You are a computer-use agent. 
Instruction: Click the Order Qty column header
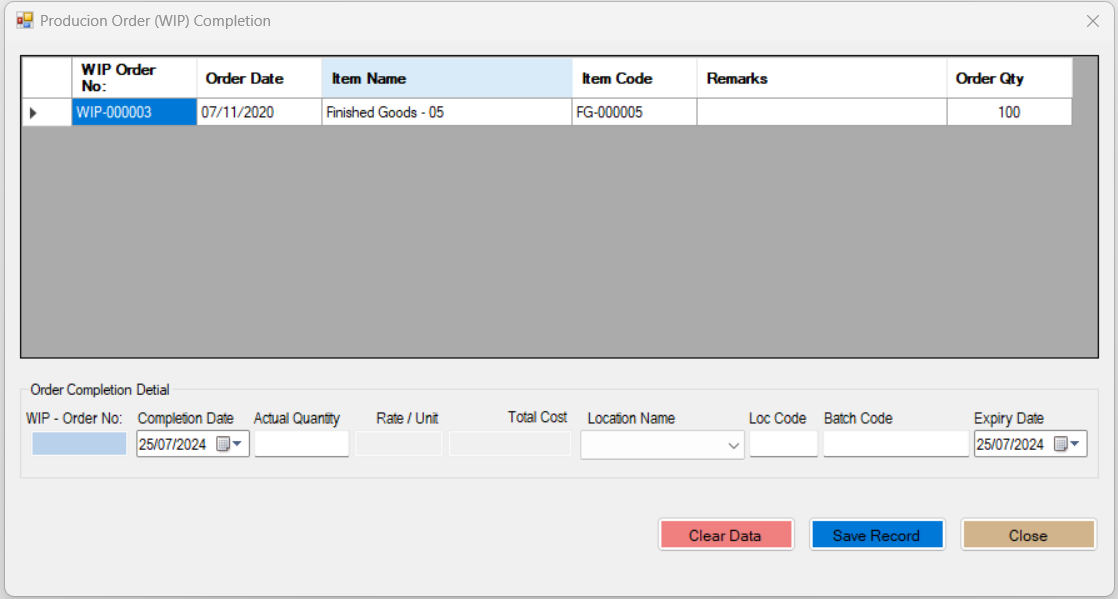coord(1008,78)
